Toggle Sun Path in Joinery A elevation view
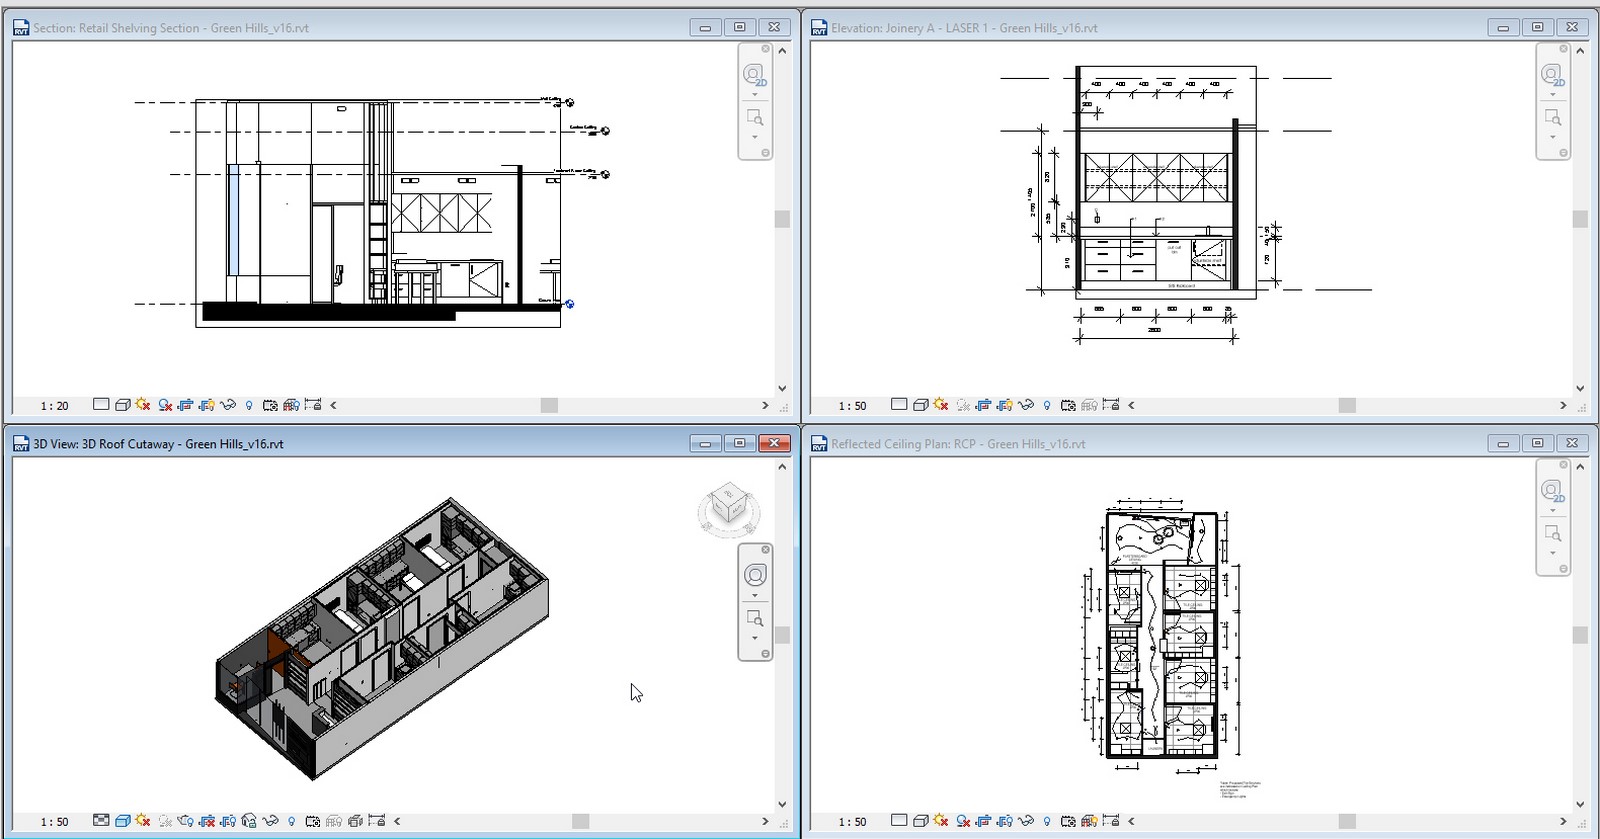 pyautogui.click(x=941, y=405)
